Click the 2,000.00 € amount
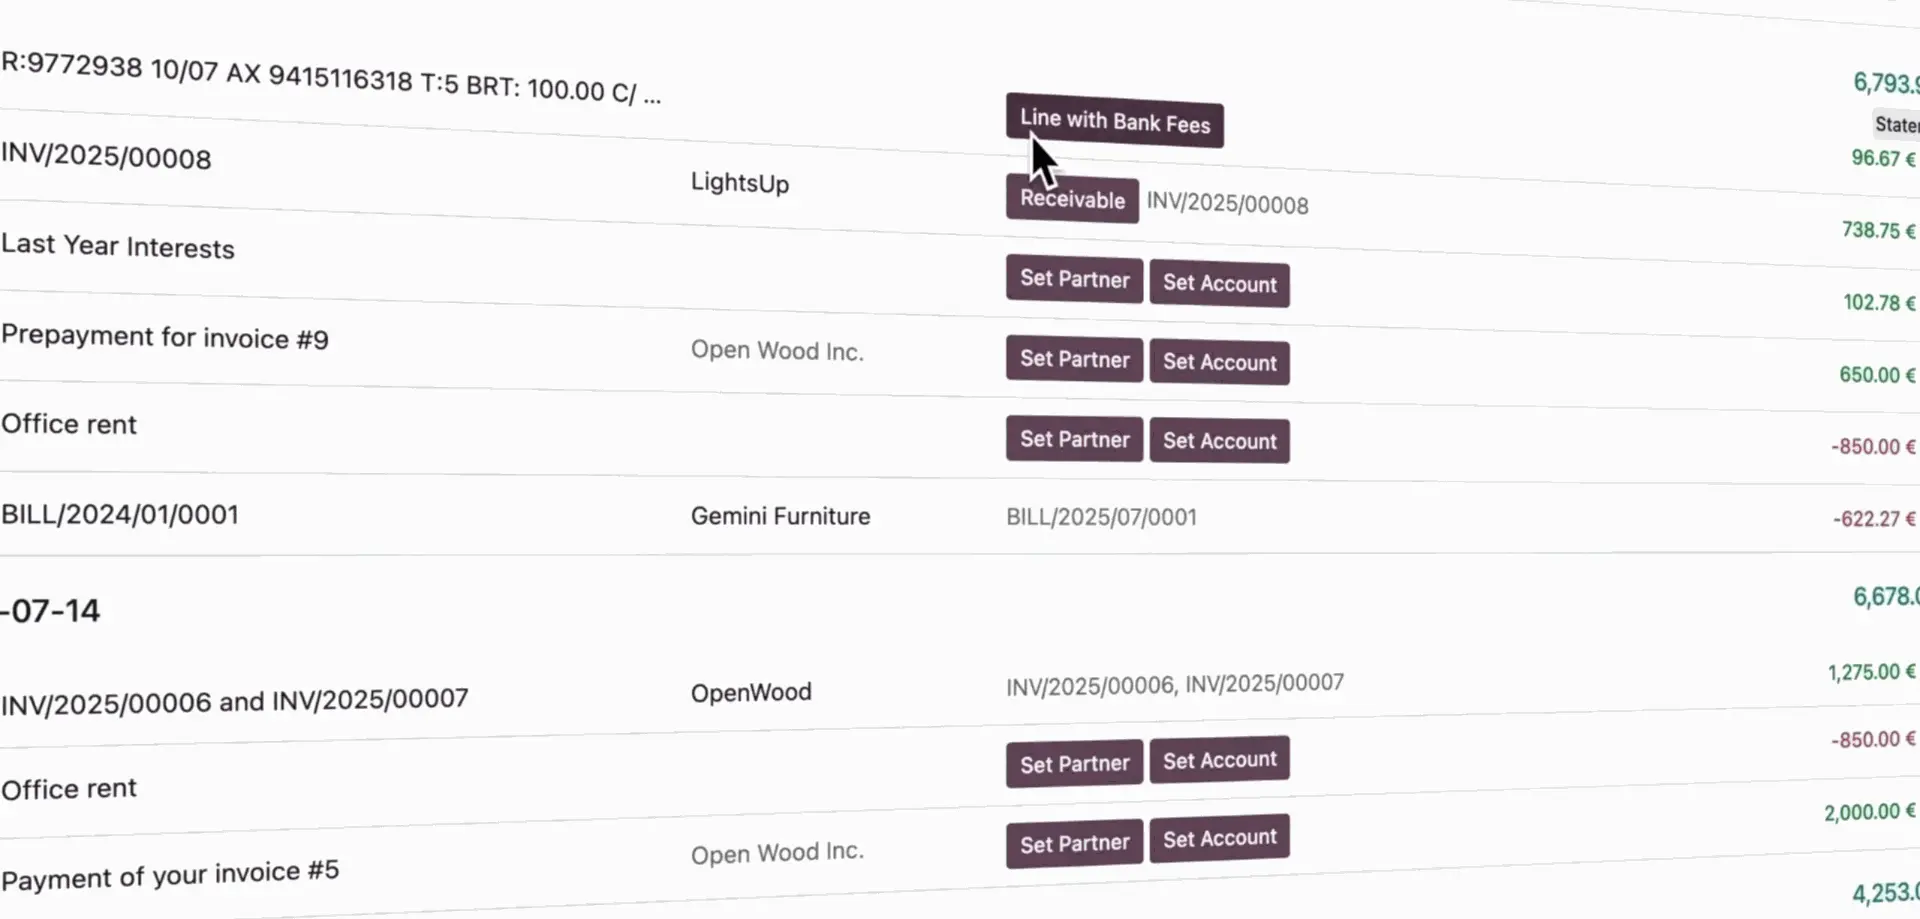The image size is (1920, 919). [1869, 812]
